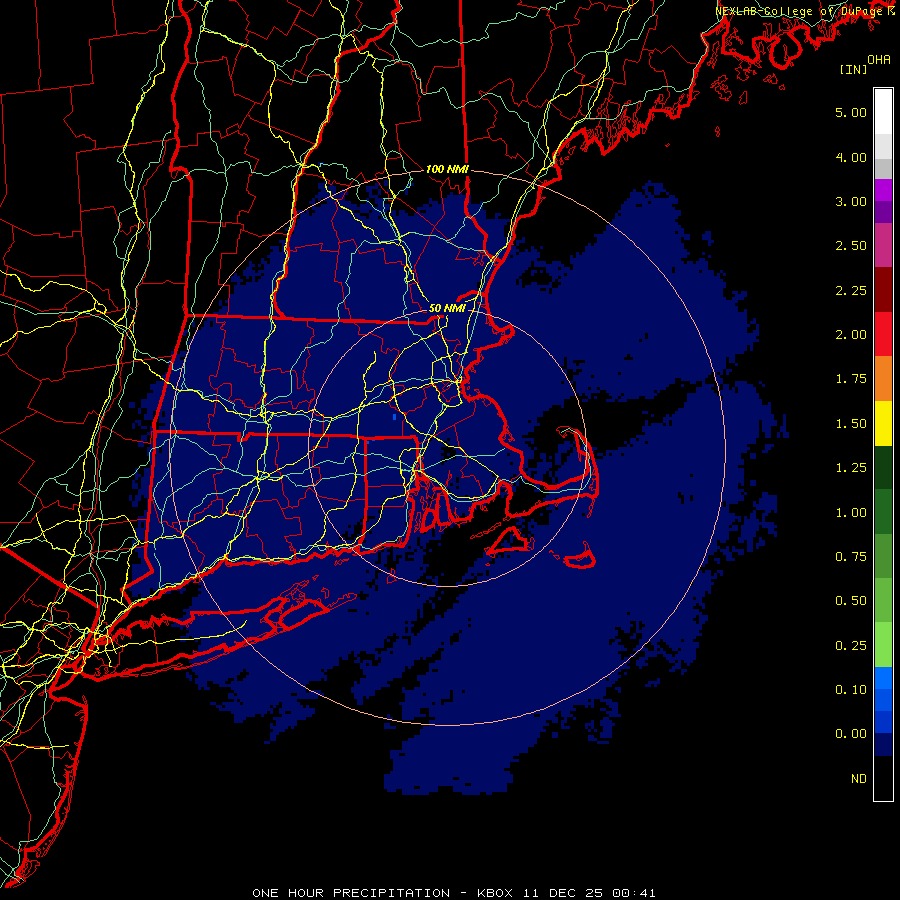Click the 1.00 legend value
This screenshot has width=900, height=900.
(x=851, y=513)
